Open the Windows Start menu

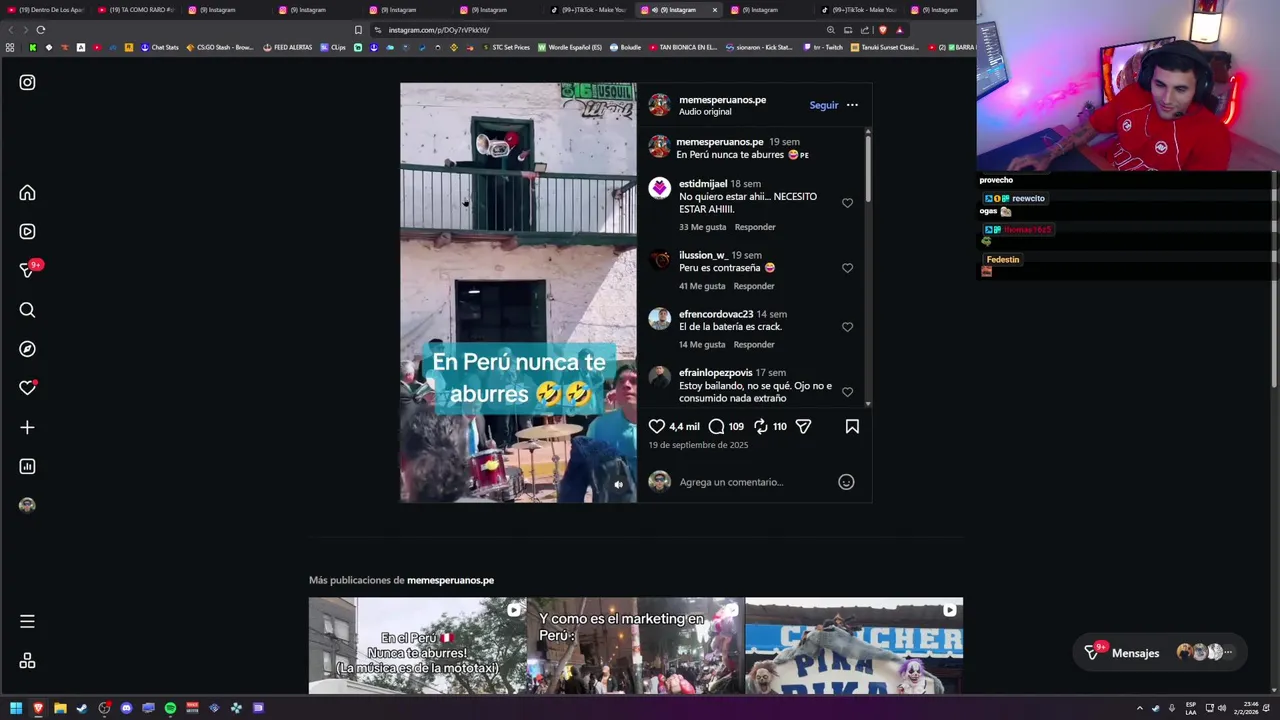tap(16, 708)
